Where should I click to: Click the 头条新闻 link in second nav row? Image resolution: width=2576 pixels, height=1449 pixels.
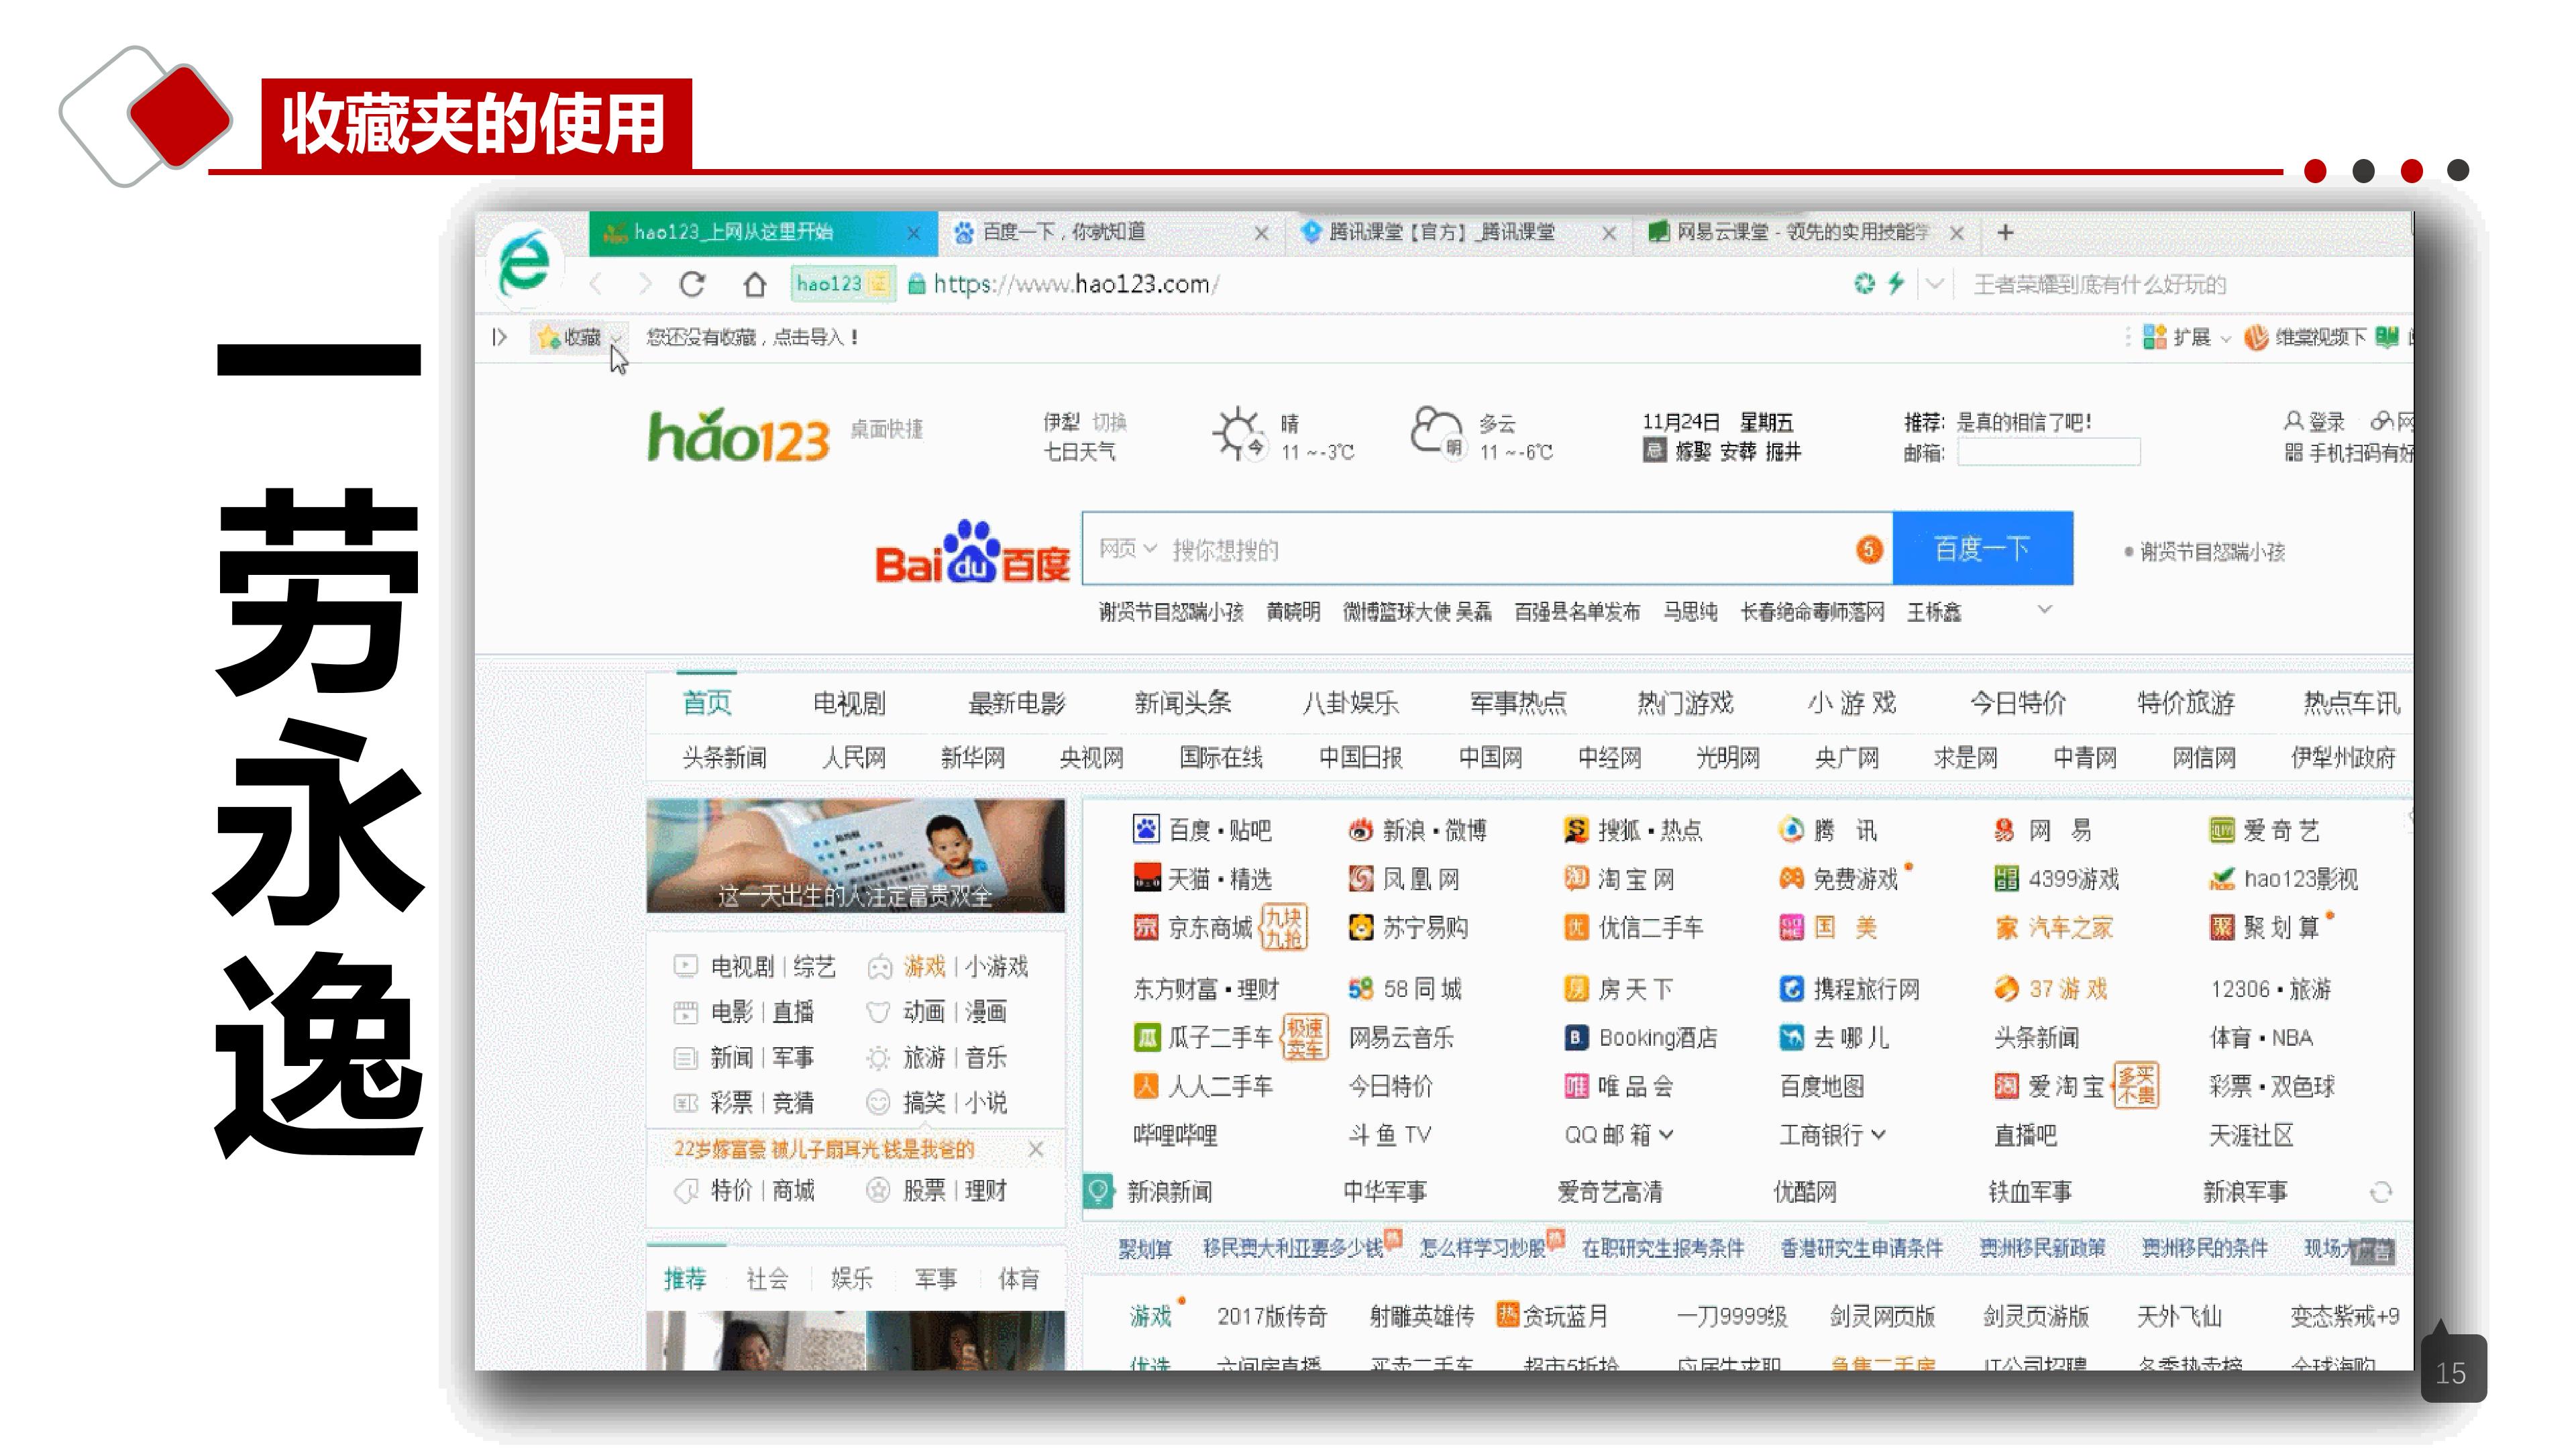(724, 757)
